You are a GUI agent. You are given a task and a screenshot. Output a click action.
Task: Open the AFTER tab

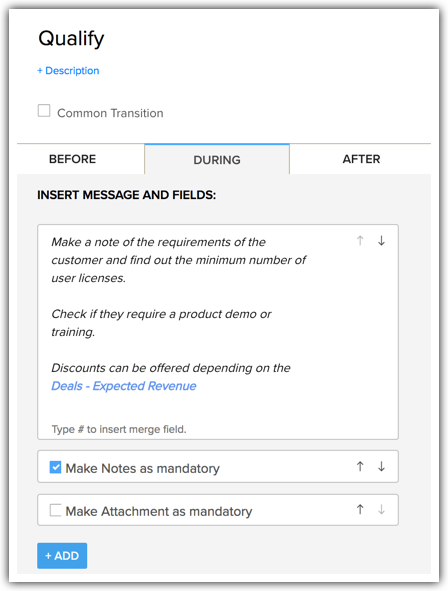(361, 159)
